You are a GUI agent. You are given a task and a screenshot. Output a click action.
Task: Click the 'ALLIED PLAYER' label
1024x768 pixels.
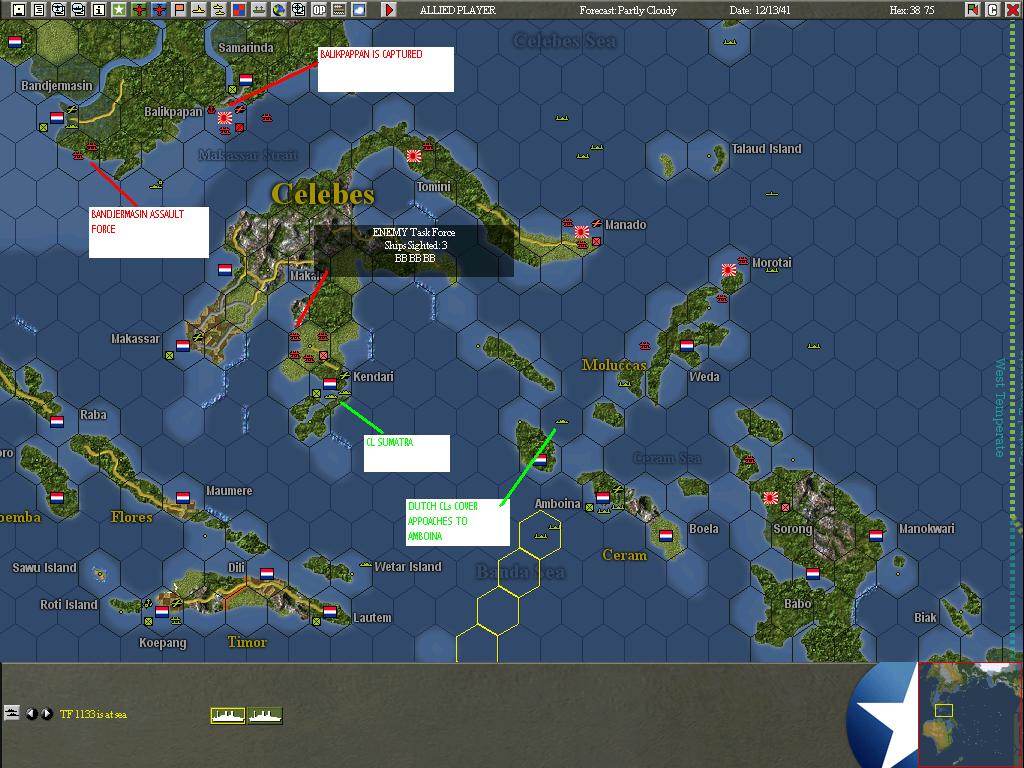coord(458,10)
